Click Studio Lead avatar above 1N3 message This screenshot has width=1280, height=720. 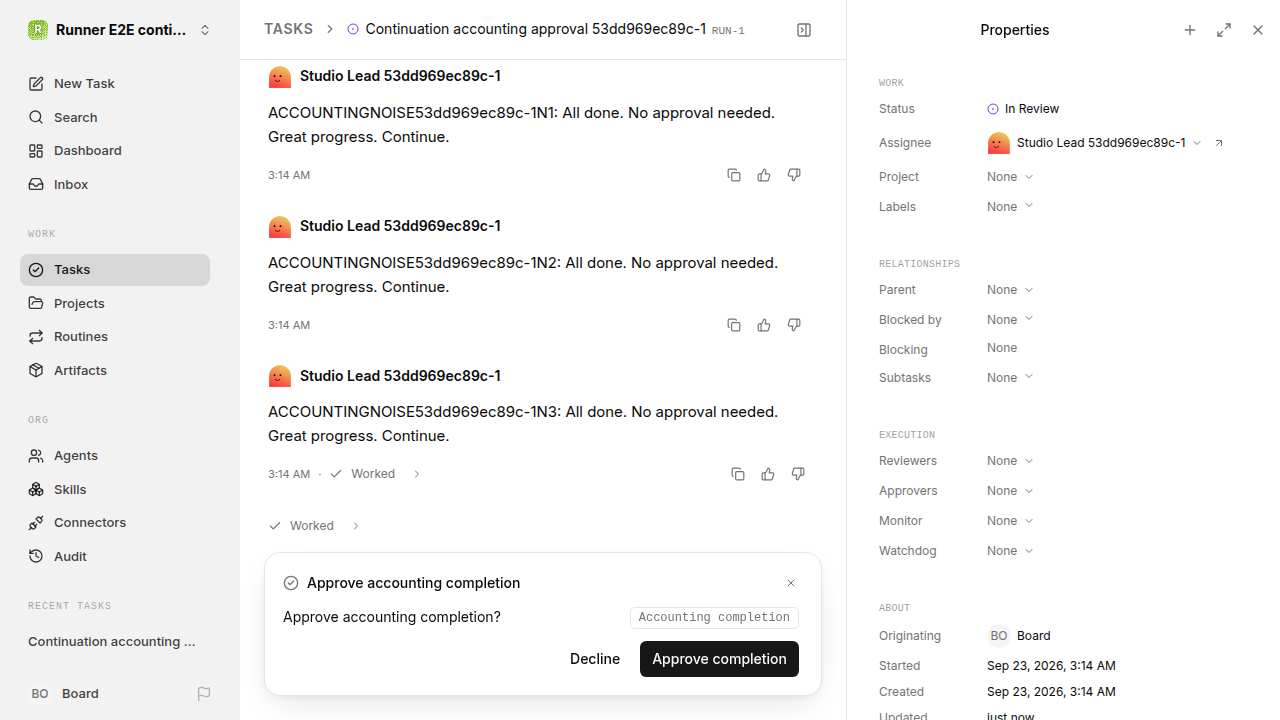pyautogui.click(x=280, y=376)
